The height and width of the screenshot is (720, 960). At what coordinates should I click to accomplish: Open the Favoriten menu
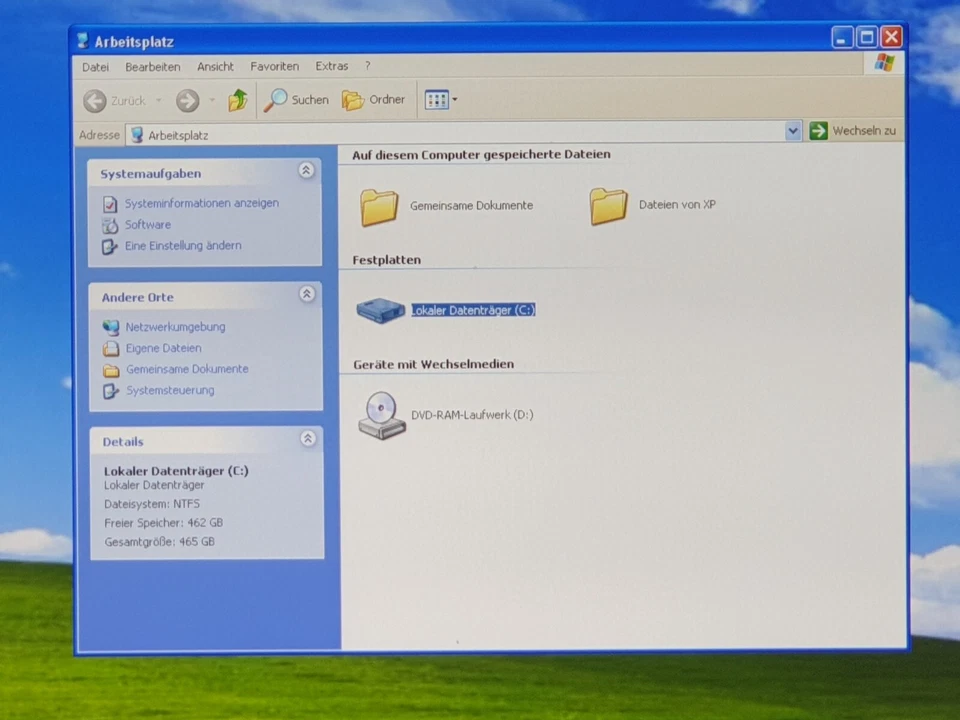(x=274, y=66)
